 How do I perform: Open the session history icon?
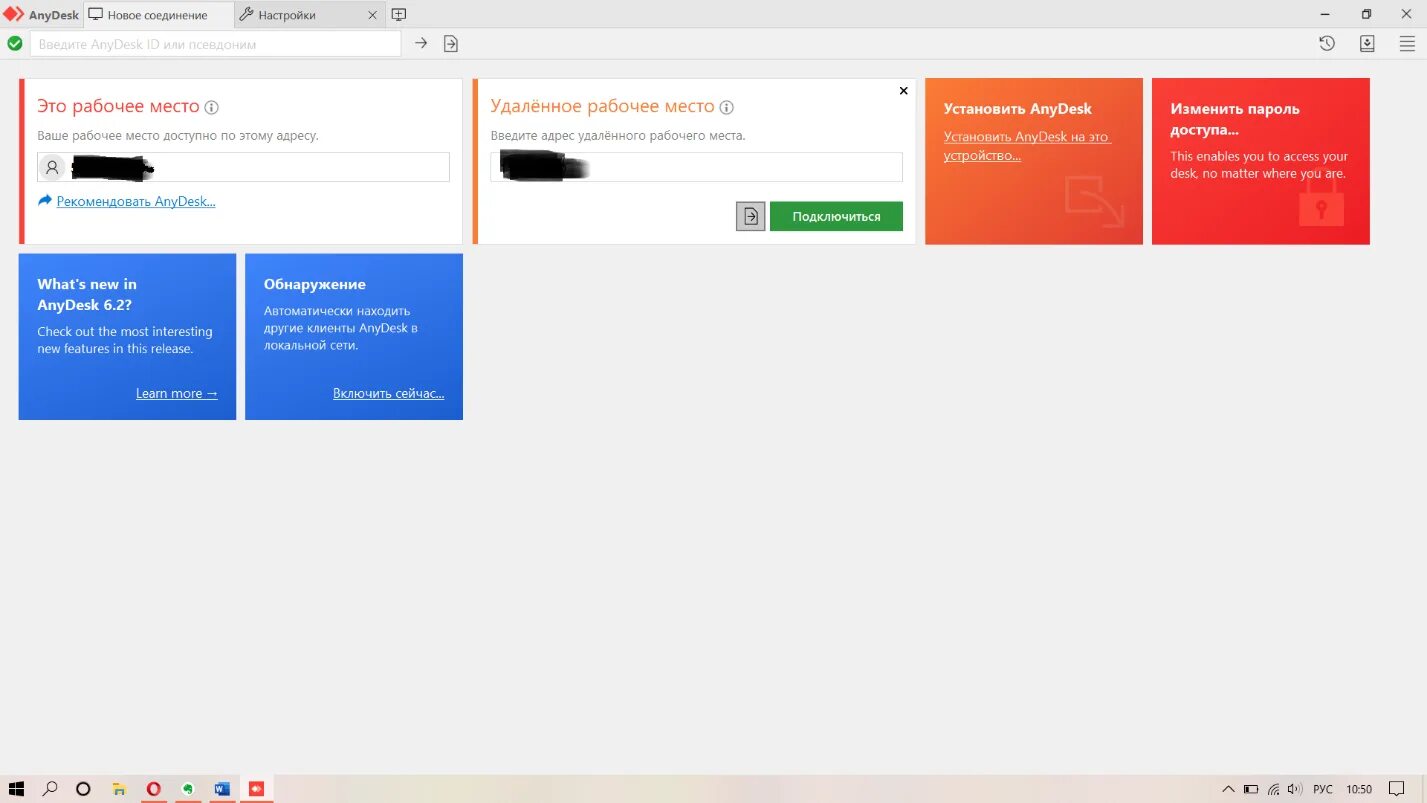tap(1327, 43)
